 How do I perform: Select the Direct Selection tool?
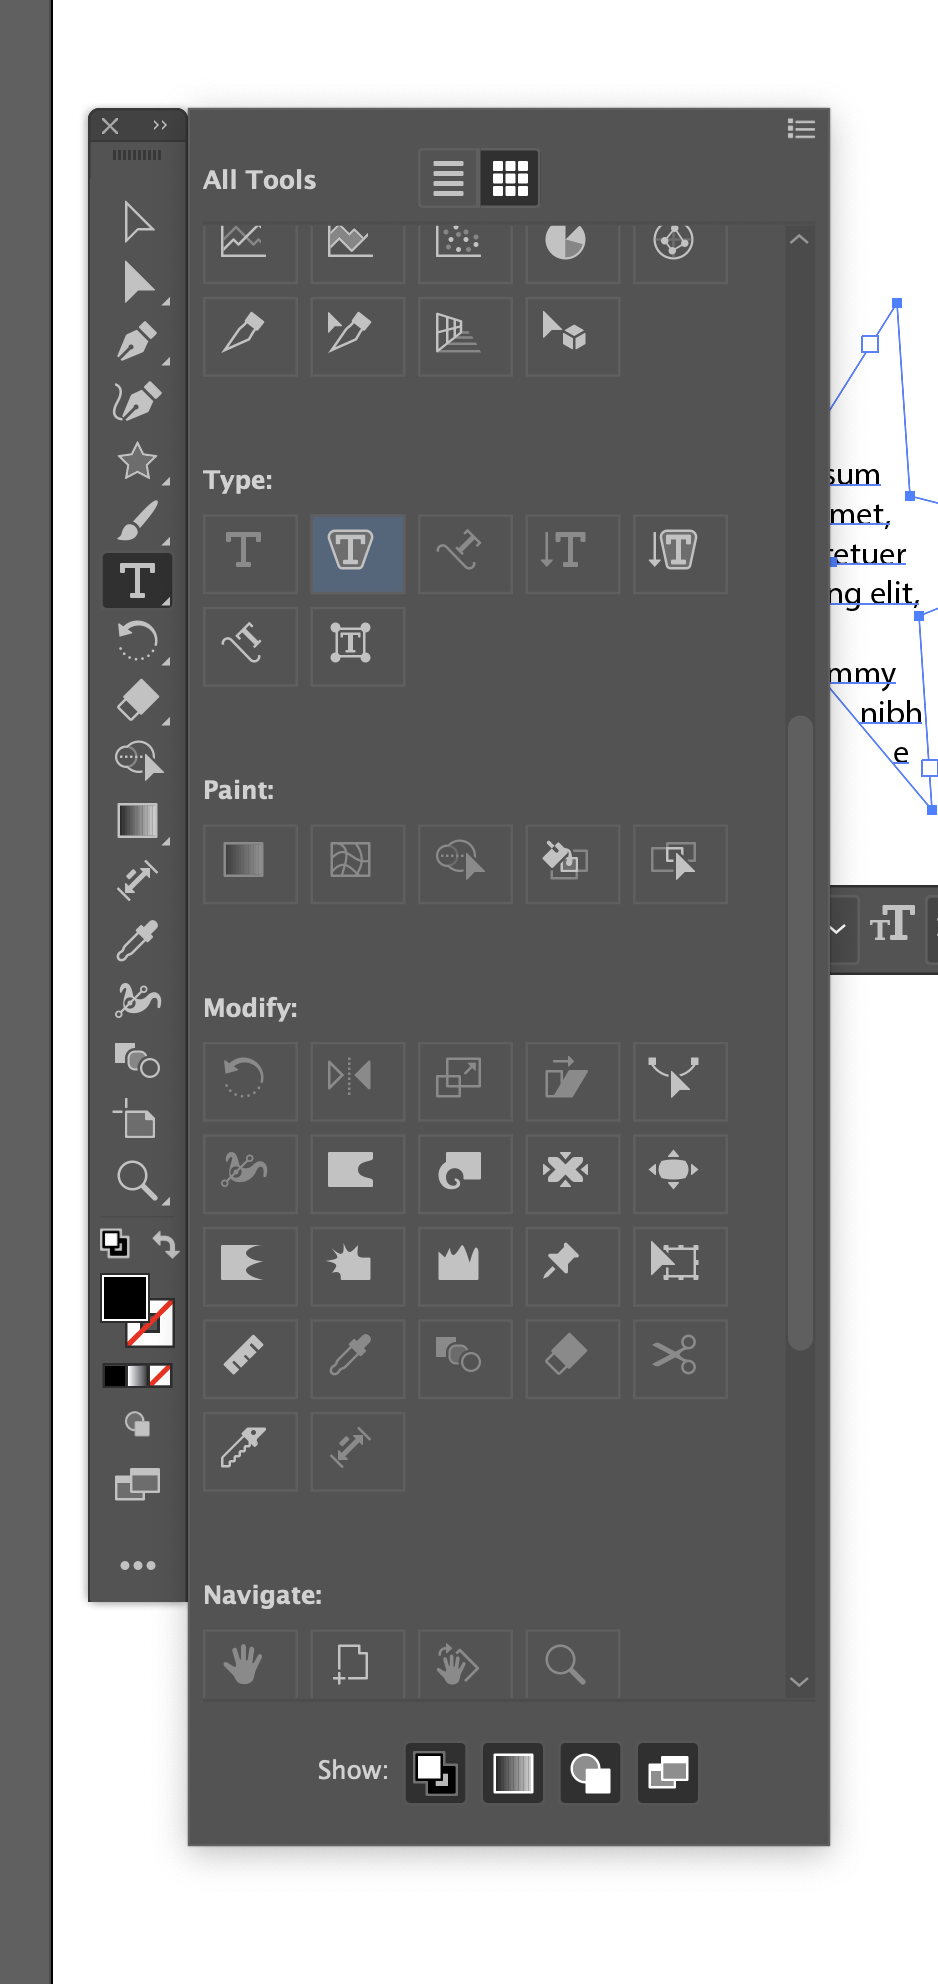pos(138,283)
